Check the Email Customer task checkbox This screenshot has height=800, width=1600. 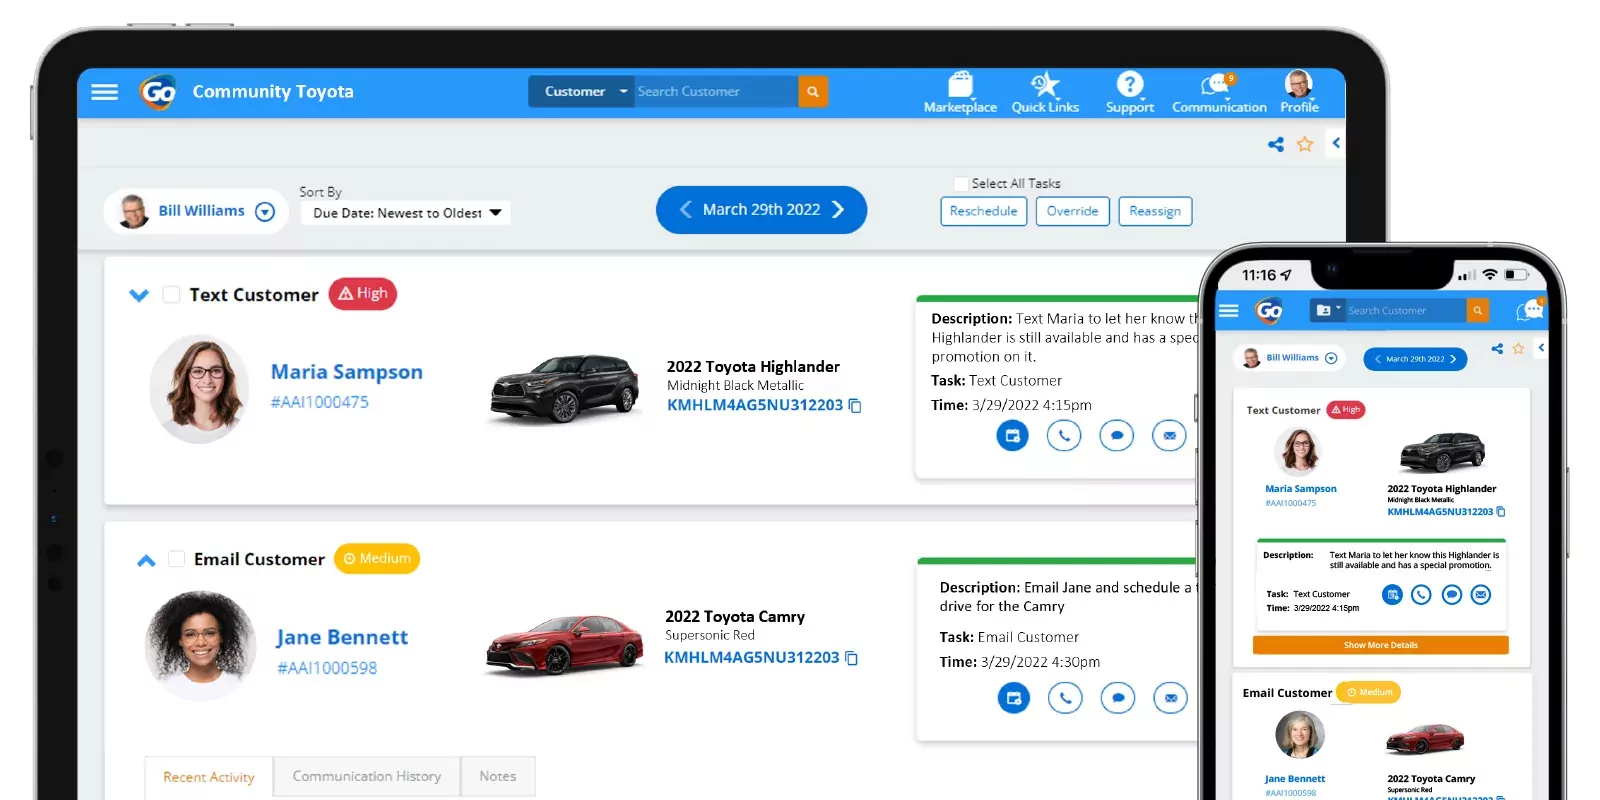[x=176, y=559]
